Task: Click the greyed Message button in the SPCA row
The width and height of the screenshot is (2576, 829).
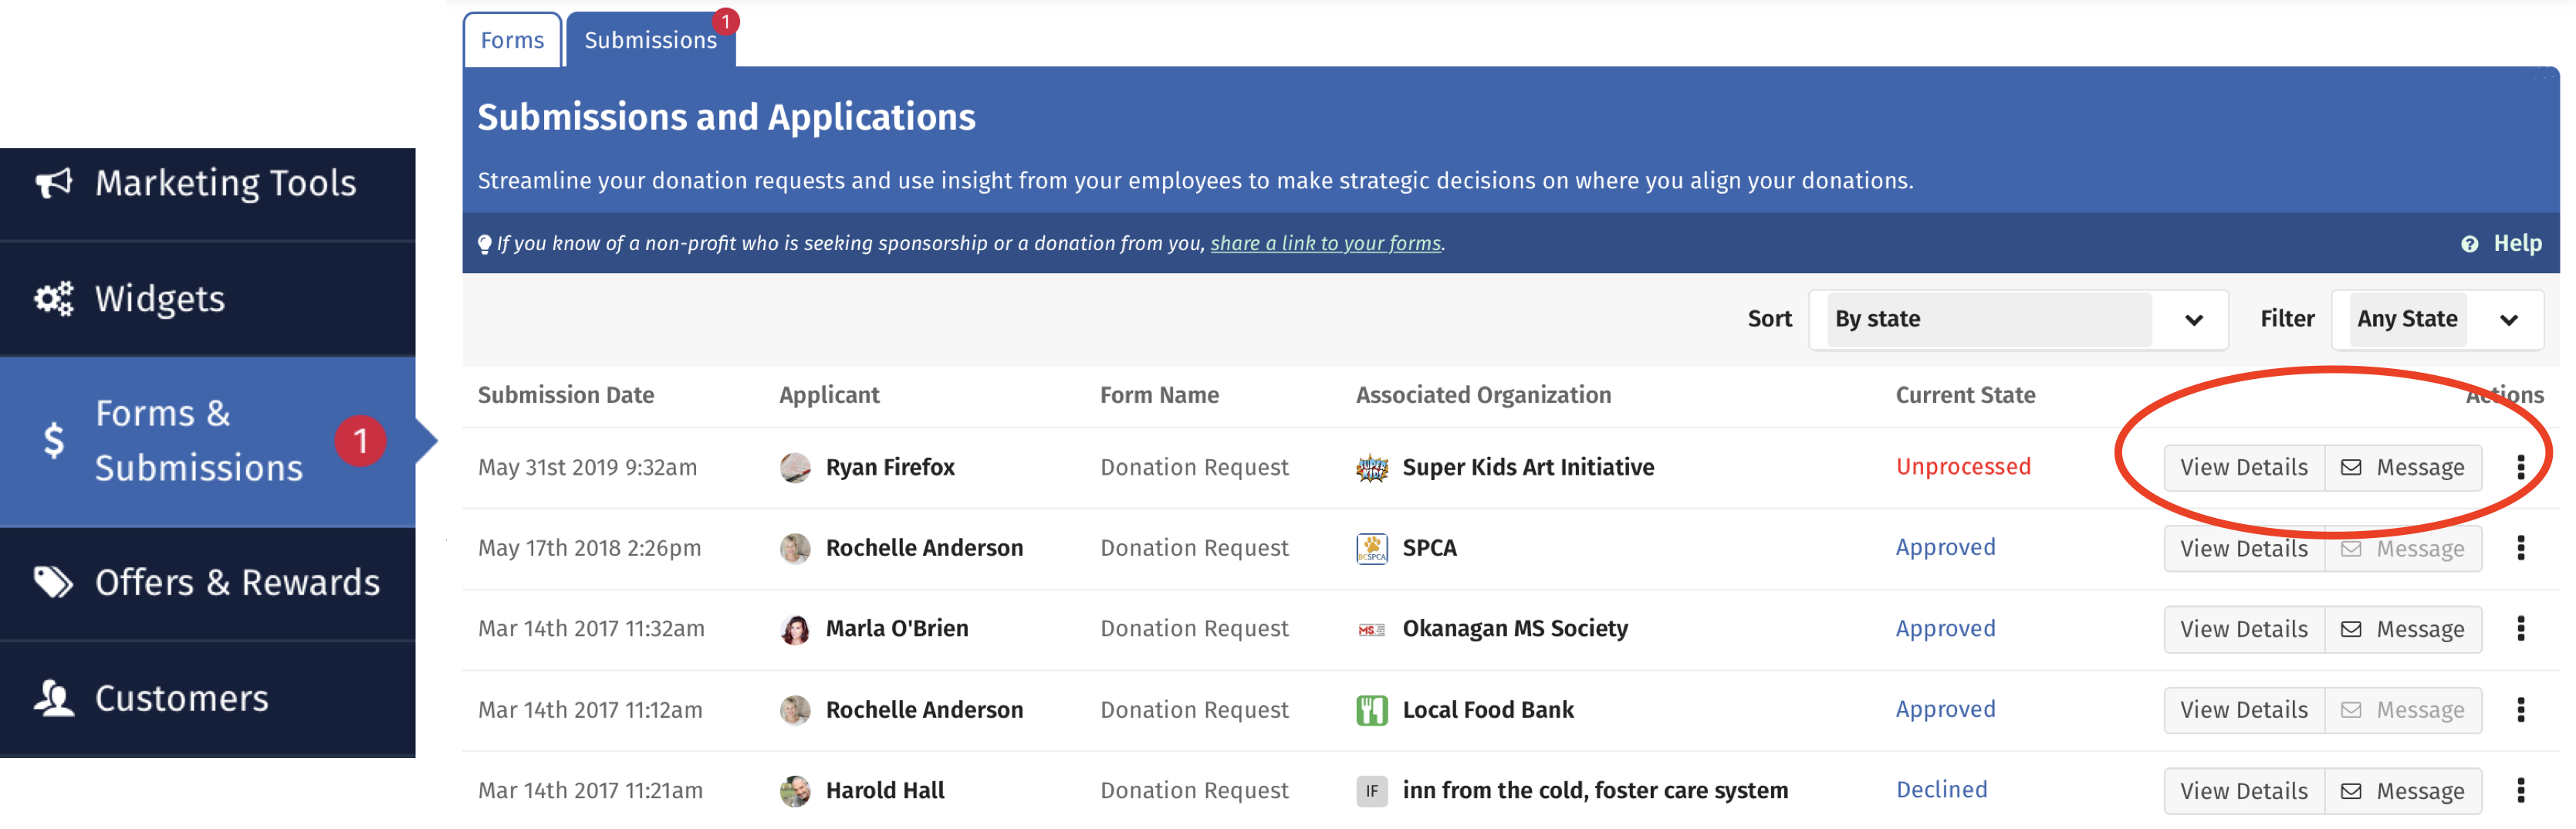Action: click(2403, 548)
